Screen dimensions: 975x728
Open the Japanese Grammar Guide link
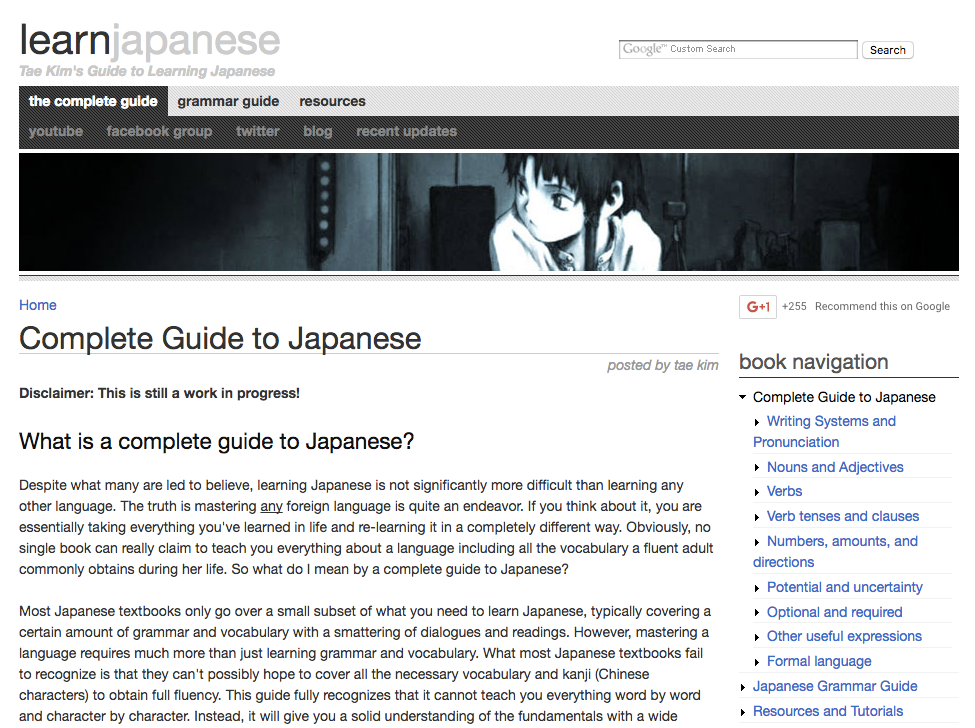coord(835,686)
